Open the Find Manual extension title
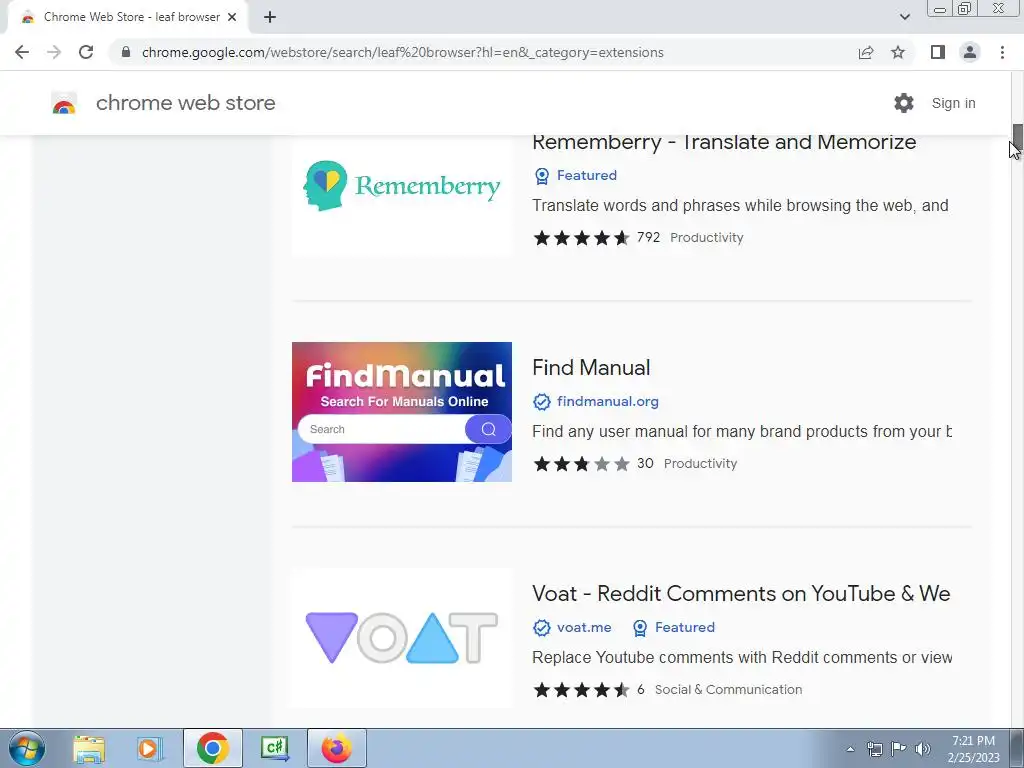Screen dimensions: 1024x768 click(x=591, y=368)
